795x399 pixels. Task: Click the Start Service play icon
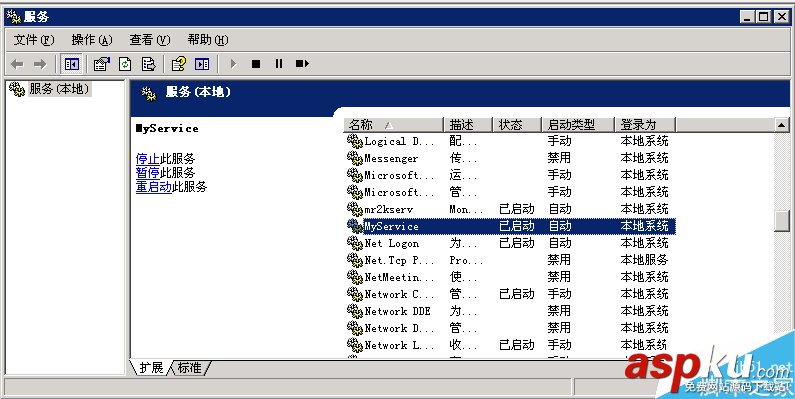point(233,64)
